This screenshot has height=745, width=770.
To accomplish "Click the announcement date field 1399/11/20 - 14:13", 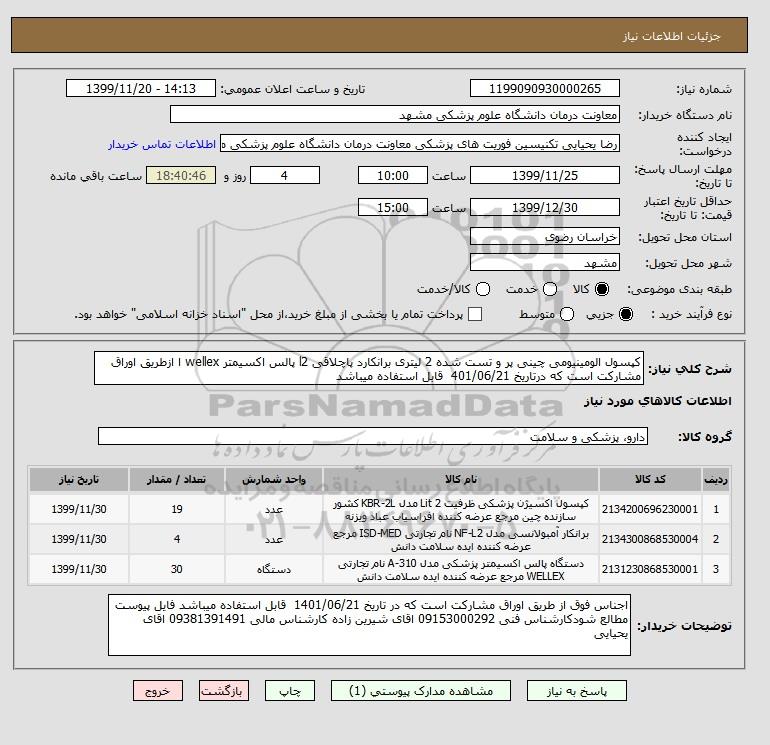I will [141, 88].
